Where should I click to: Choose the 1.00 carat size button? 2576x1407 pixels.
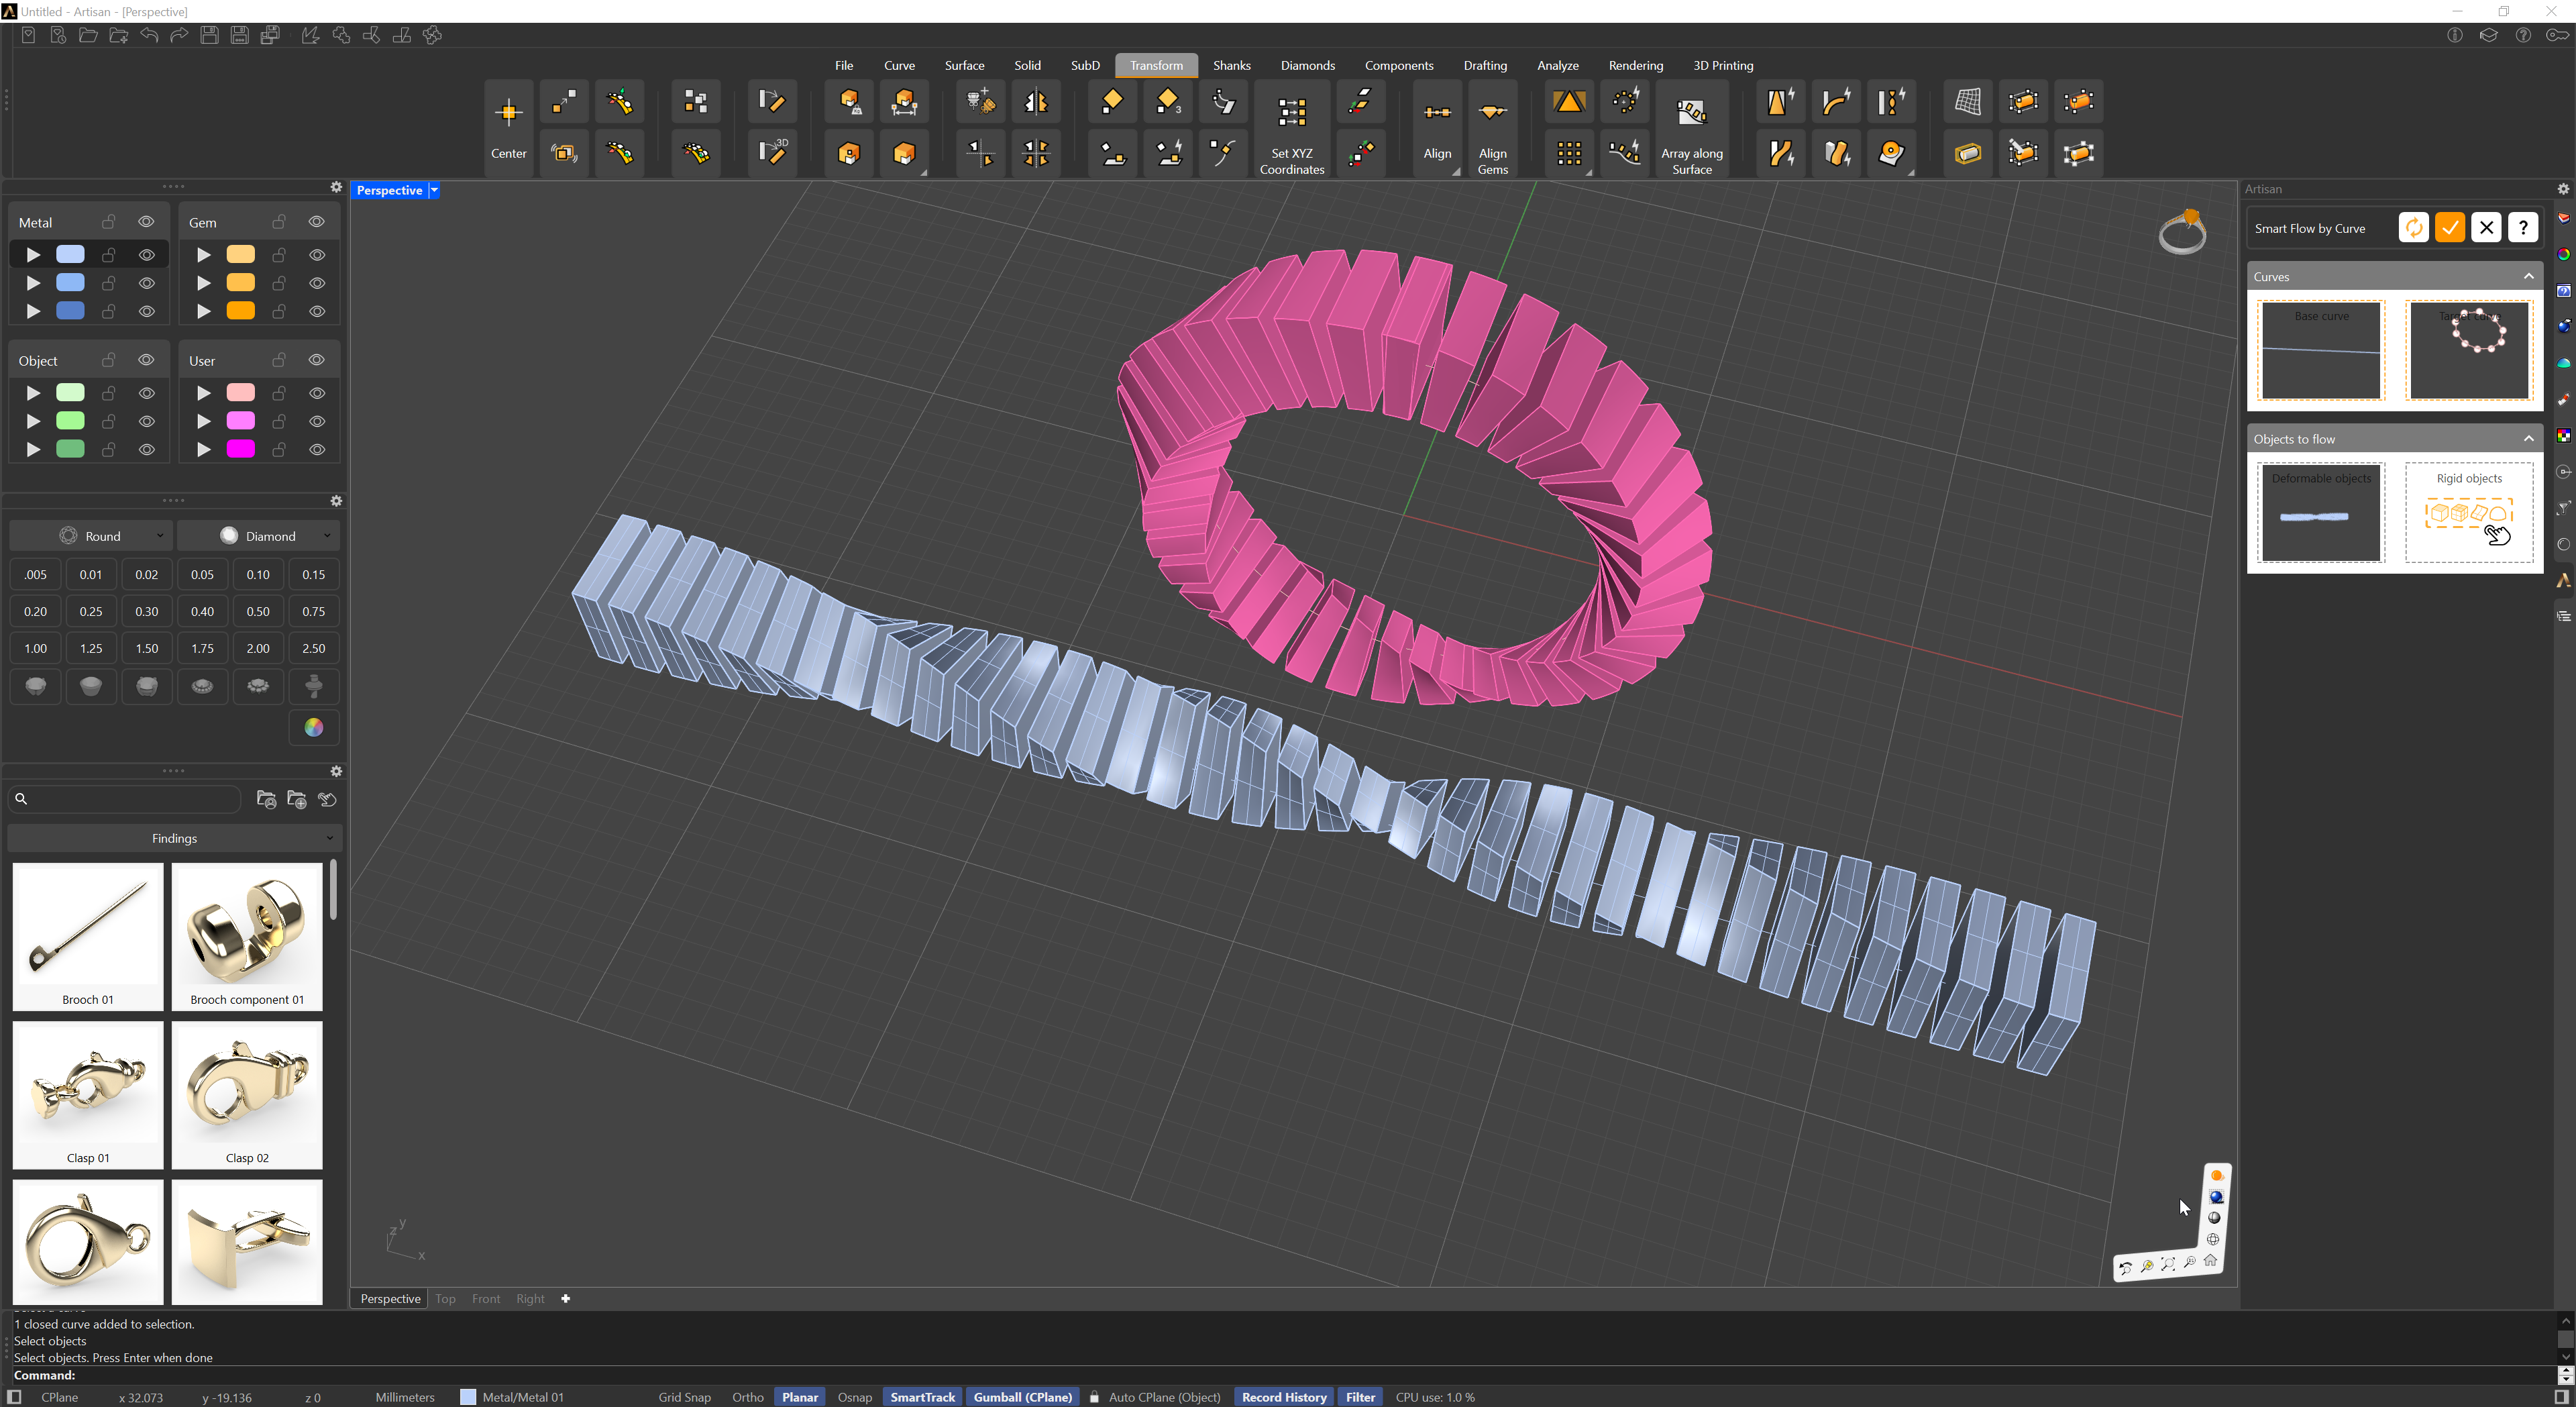(x=35, y=648)
